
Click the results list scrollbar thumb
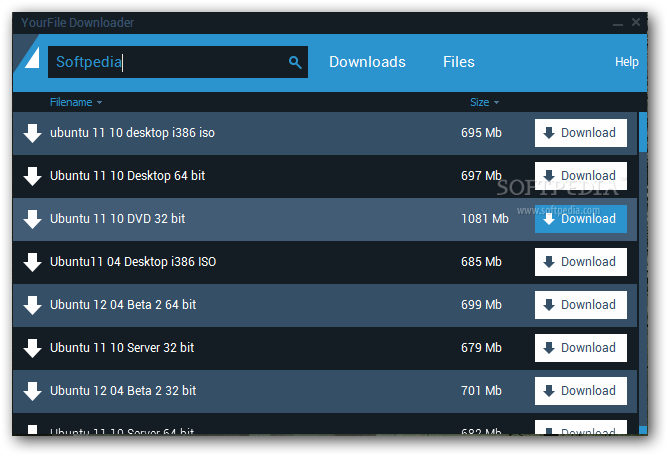[642, 132]
